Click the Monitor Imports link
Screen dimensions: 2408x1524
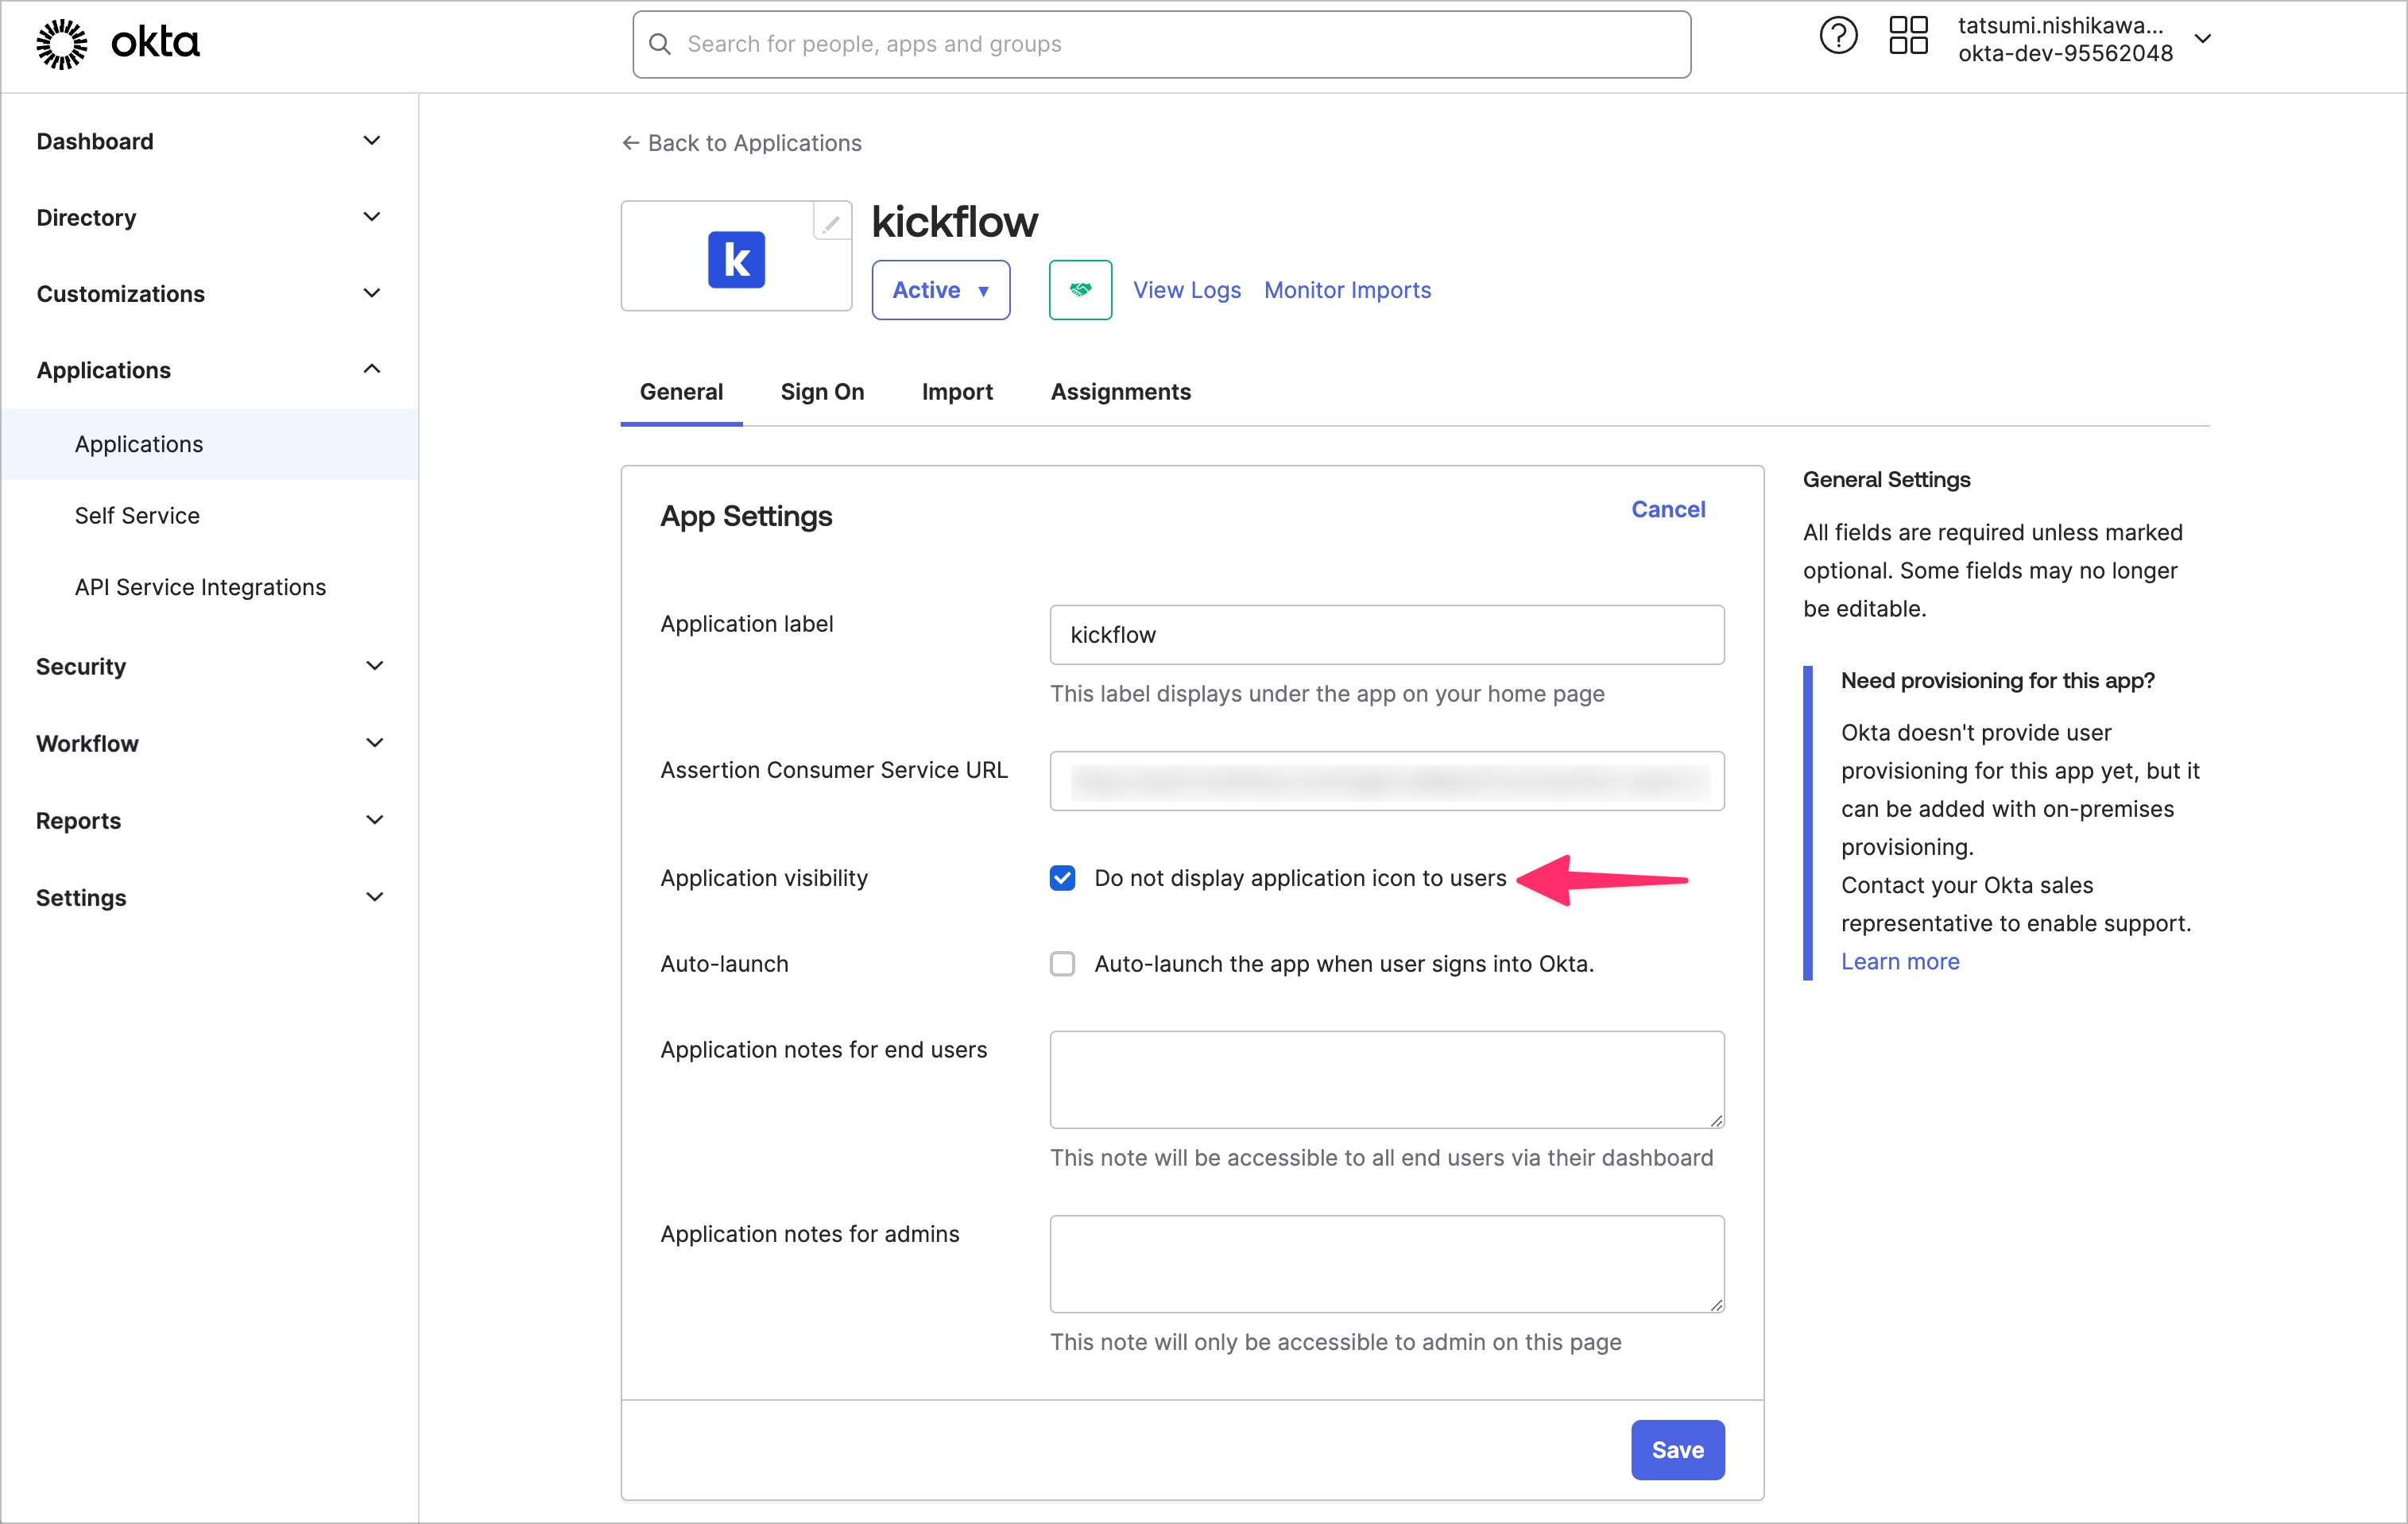coord(1347,290)
